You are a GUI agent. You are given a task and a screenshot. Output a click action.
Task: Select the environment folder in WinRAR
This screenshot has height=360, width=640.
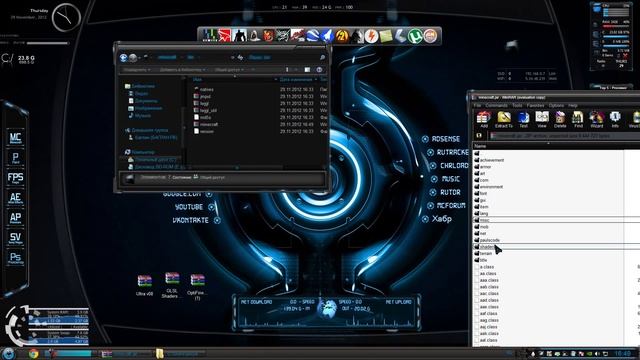point(488,187)
